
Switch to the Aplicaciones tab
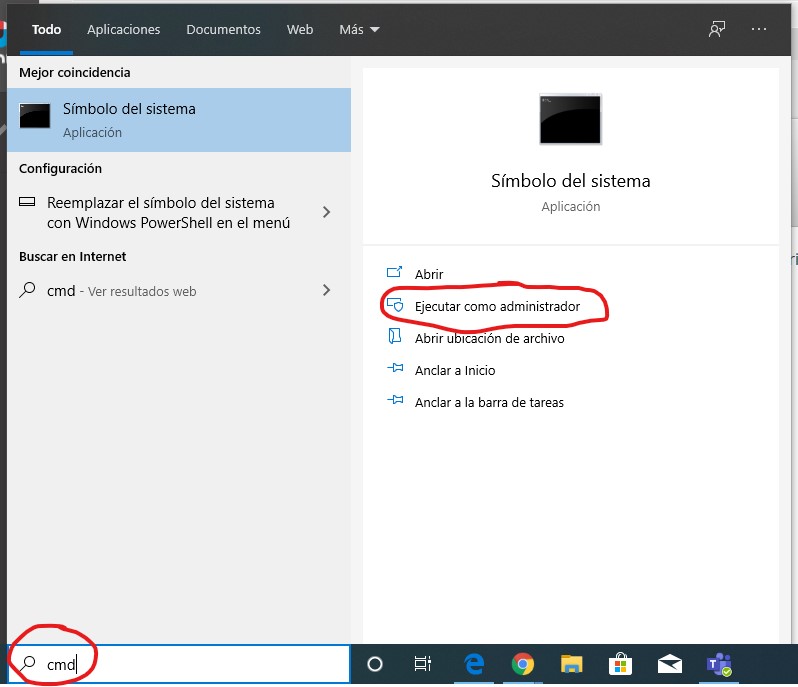coord(123,30)
